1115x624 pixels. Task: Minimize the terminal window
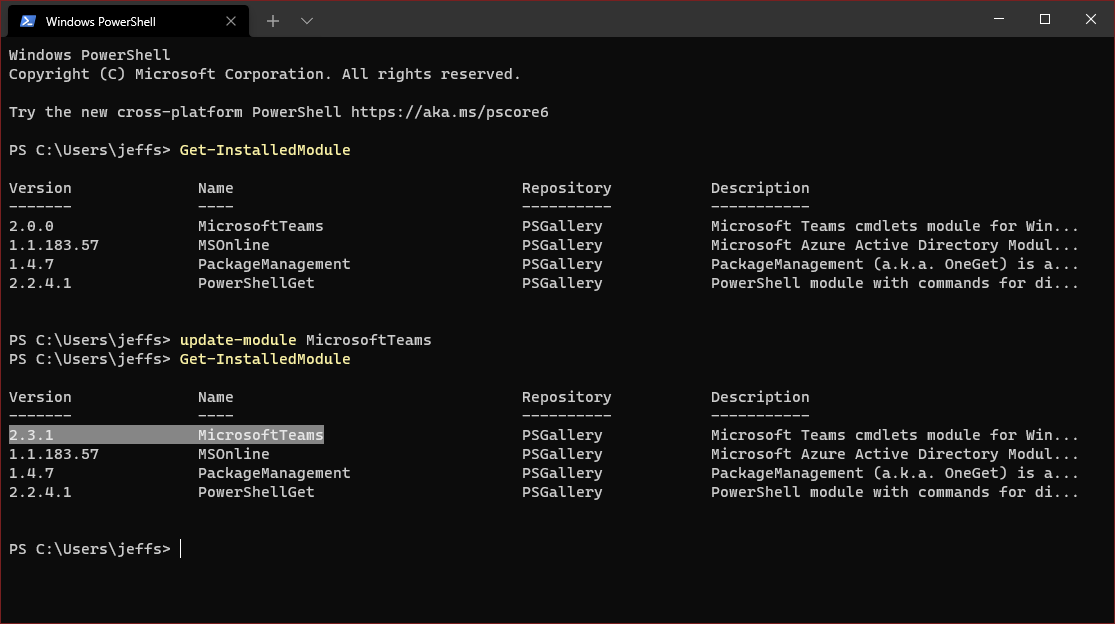(x=998, y=19)
